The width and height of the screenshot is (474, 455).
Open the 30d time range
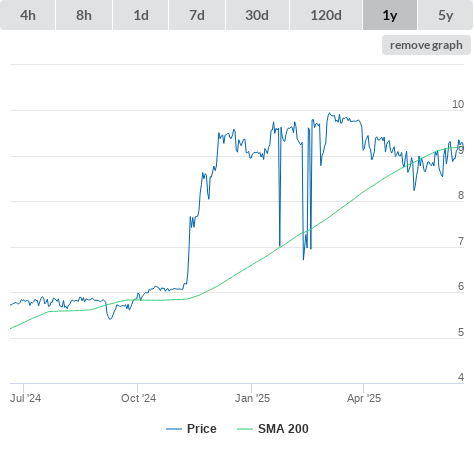point(257,15)
